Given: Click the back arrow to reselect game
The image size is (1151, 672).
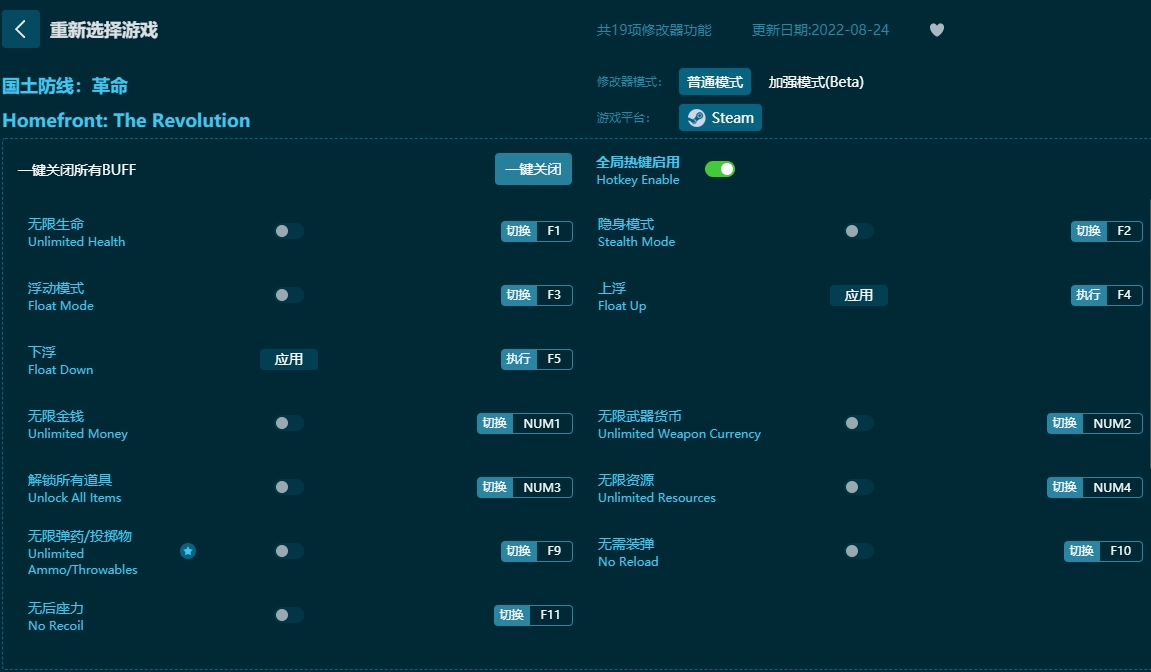Looking at the screenshot, I should [21, 29].
